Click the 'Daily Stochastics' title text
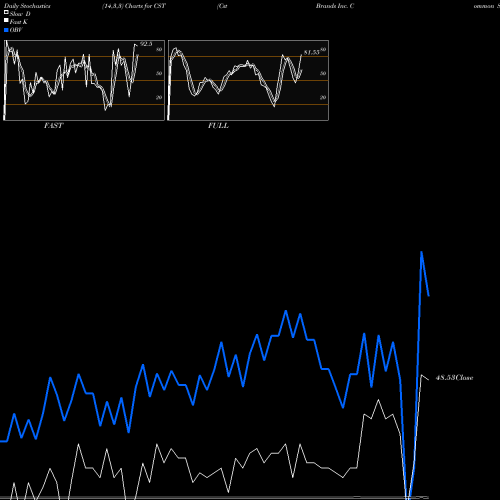 pyautogui.click(x=27, y=6)
